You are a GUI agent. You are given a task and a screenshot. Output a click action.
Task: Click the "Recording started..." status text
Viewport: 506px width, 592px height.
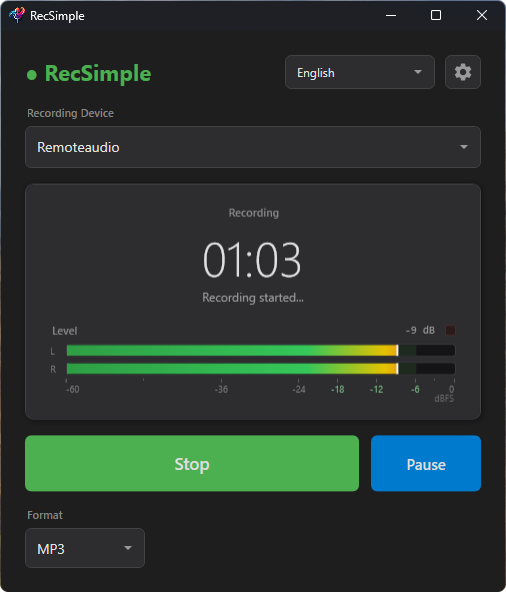pyautogui.click(x=253, y=298)
